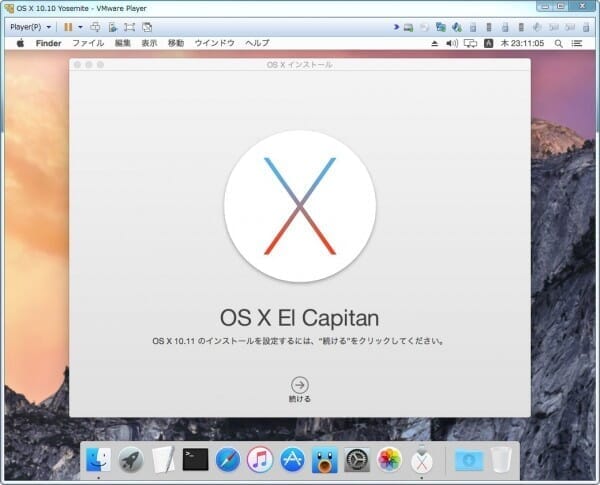Screen dimensions: 600x485
Task: Expand the arrow beside VMware pause button
Action: [80, 27]
